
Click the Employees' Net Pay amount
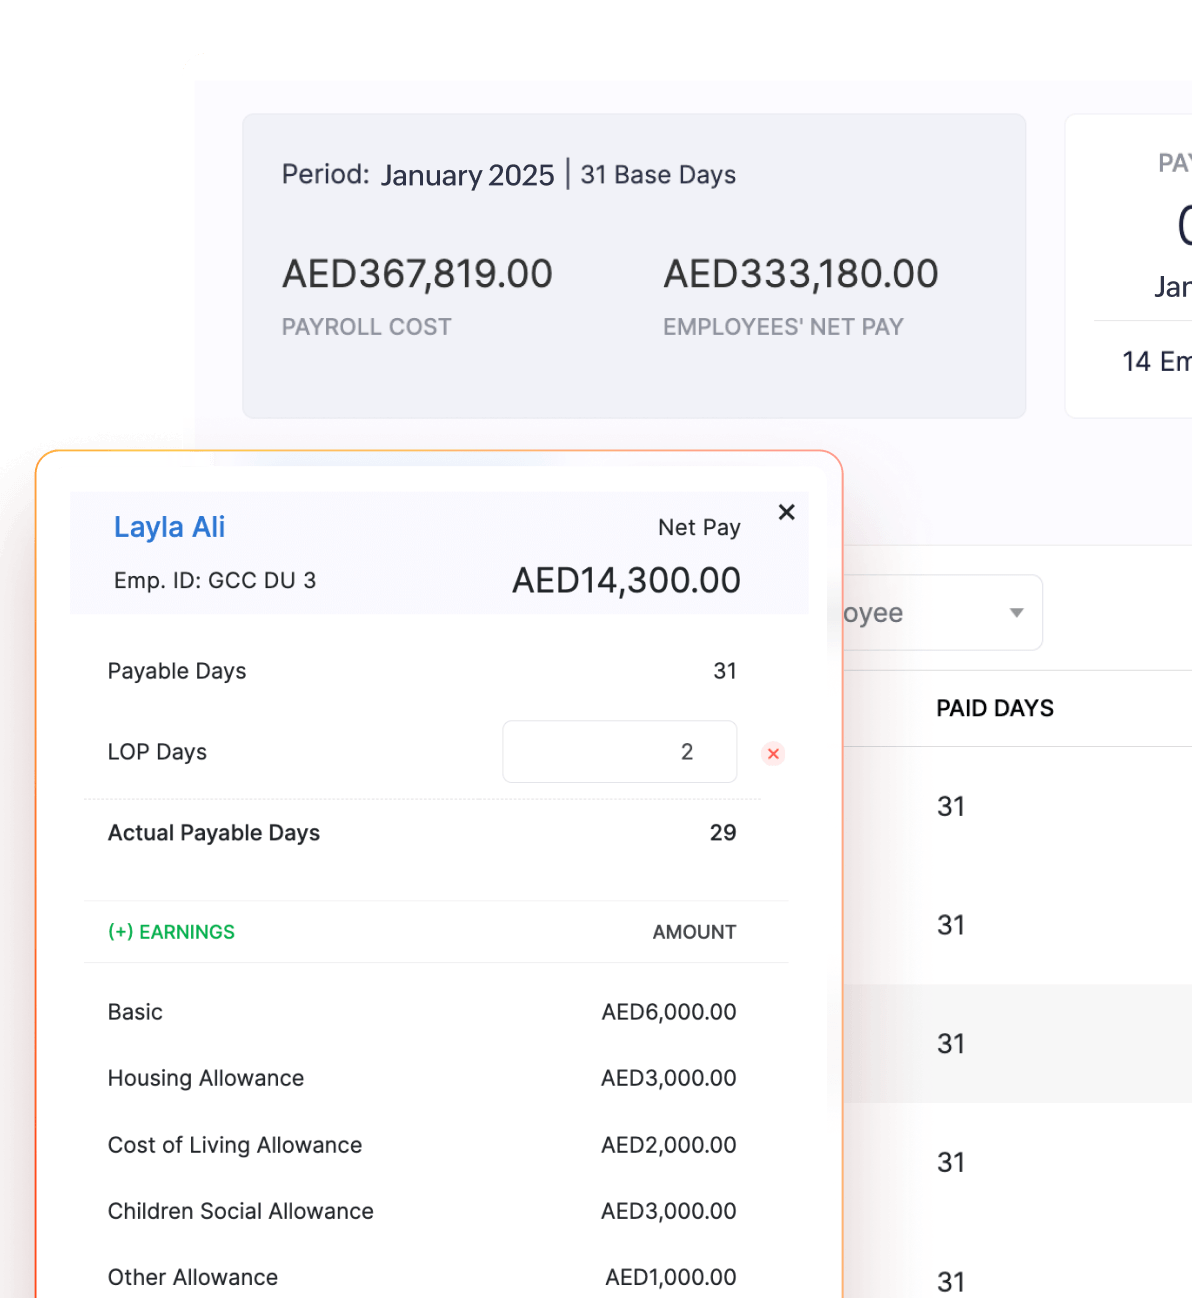click(801, 273)
